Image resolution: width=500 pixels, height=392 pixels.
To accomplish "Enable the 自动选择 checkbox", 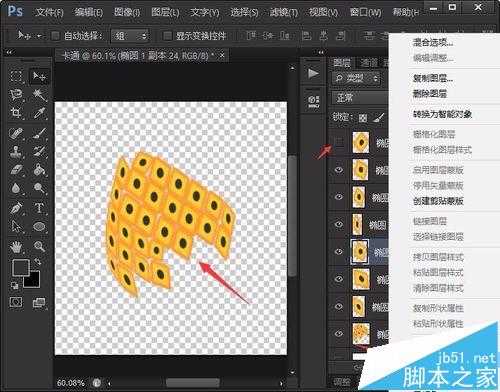I will coord(55,36).
